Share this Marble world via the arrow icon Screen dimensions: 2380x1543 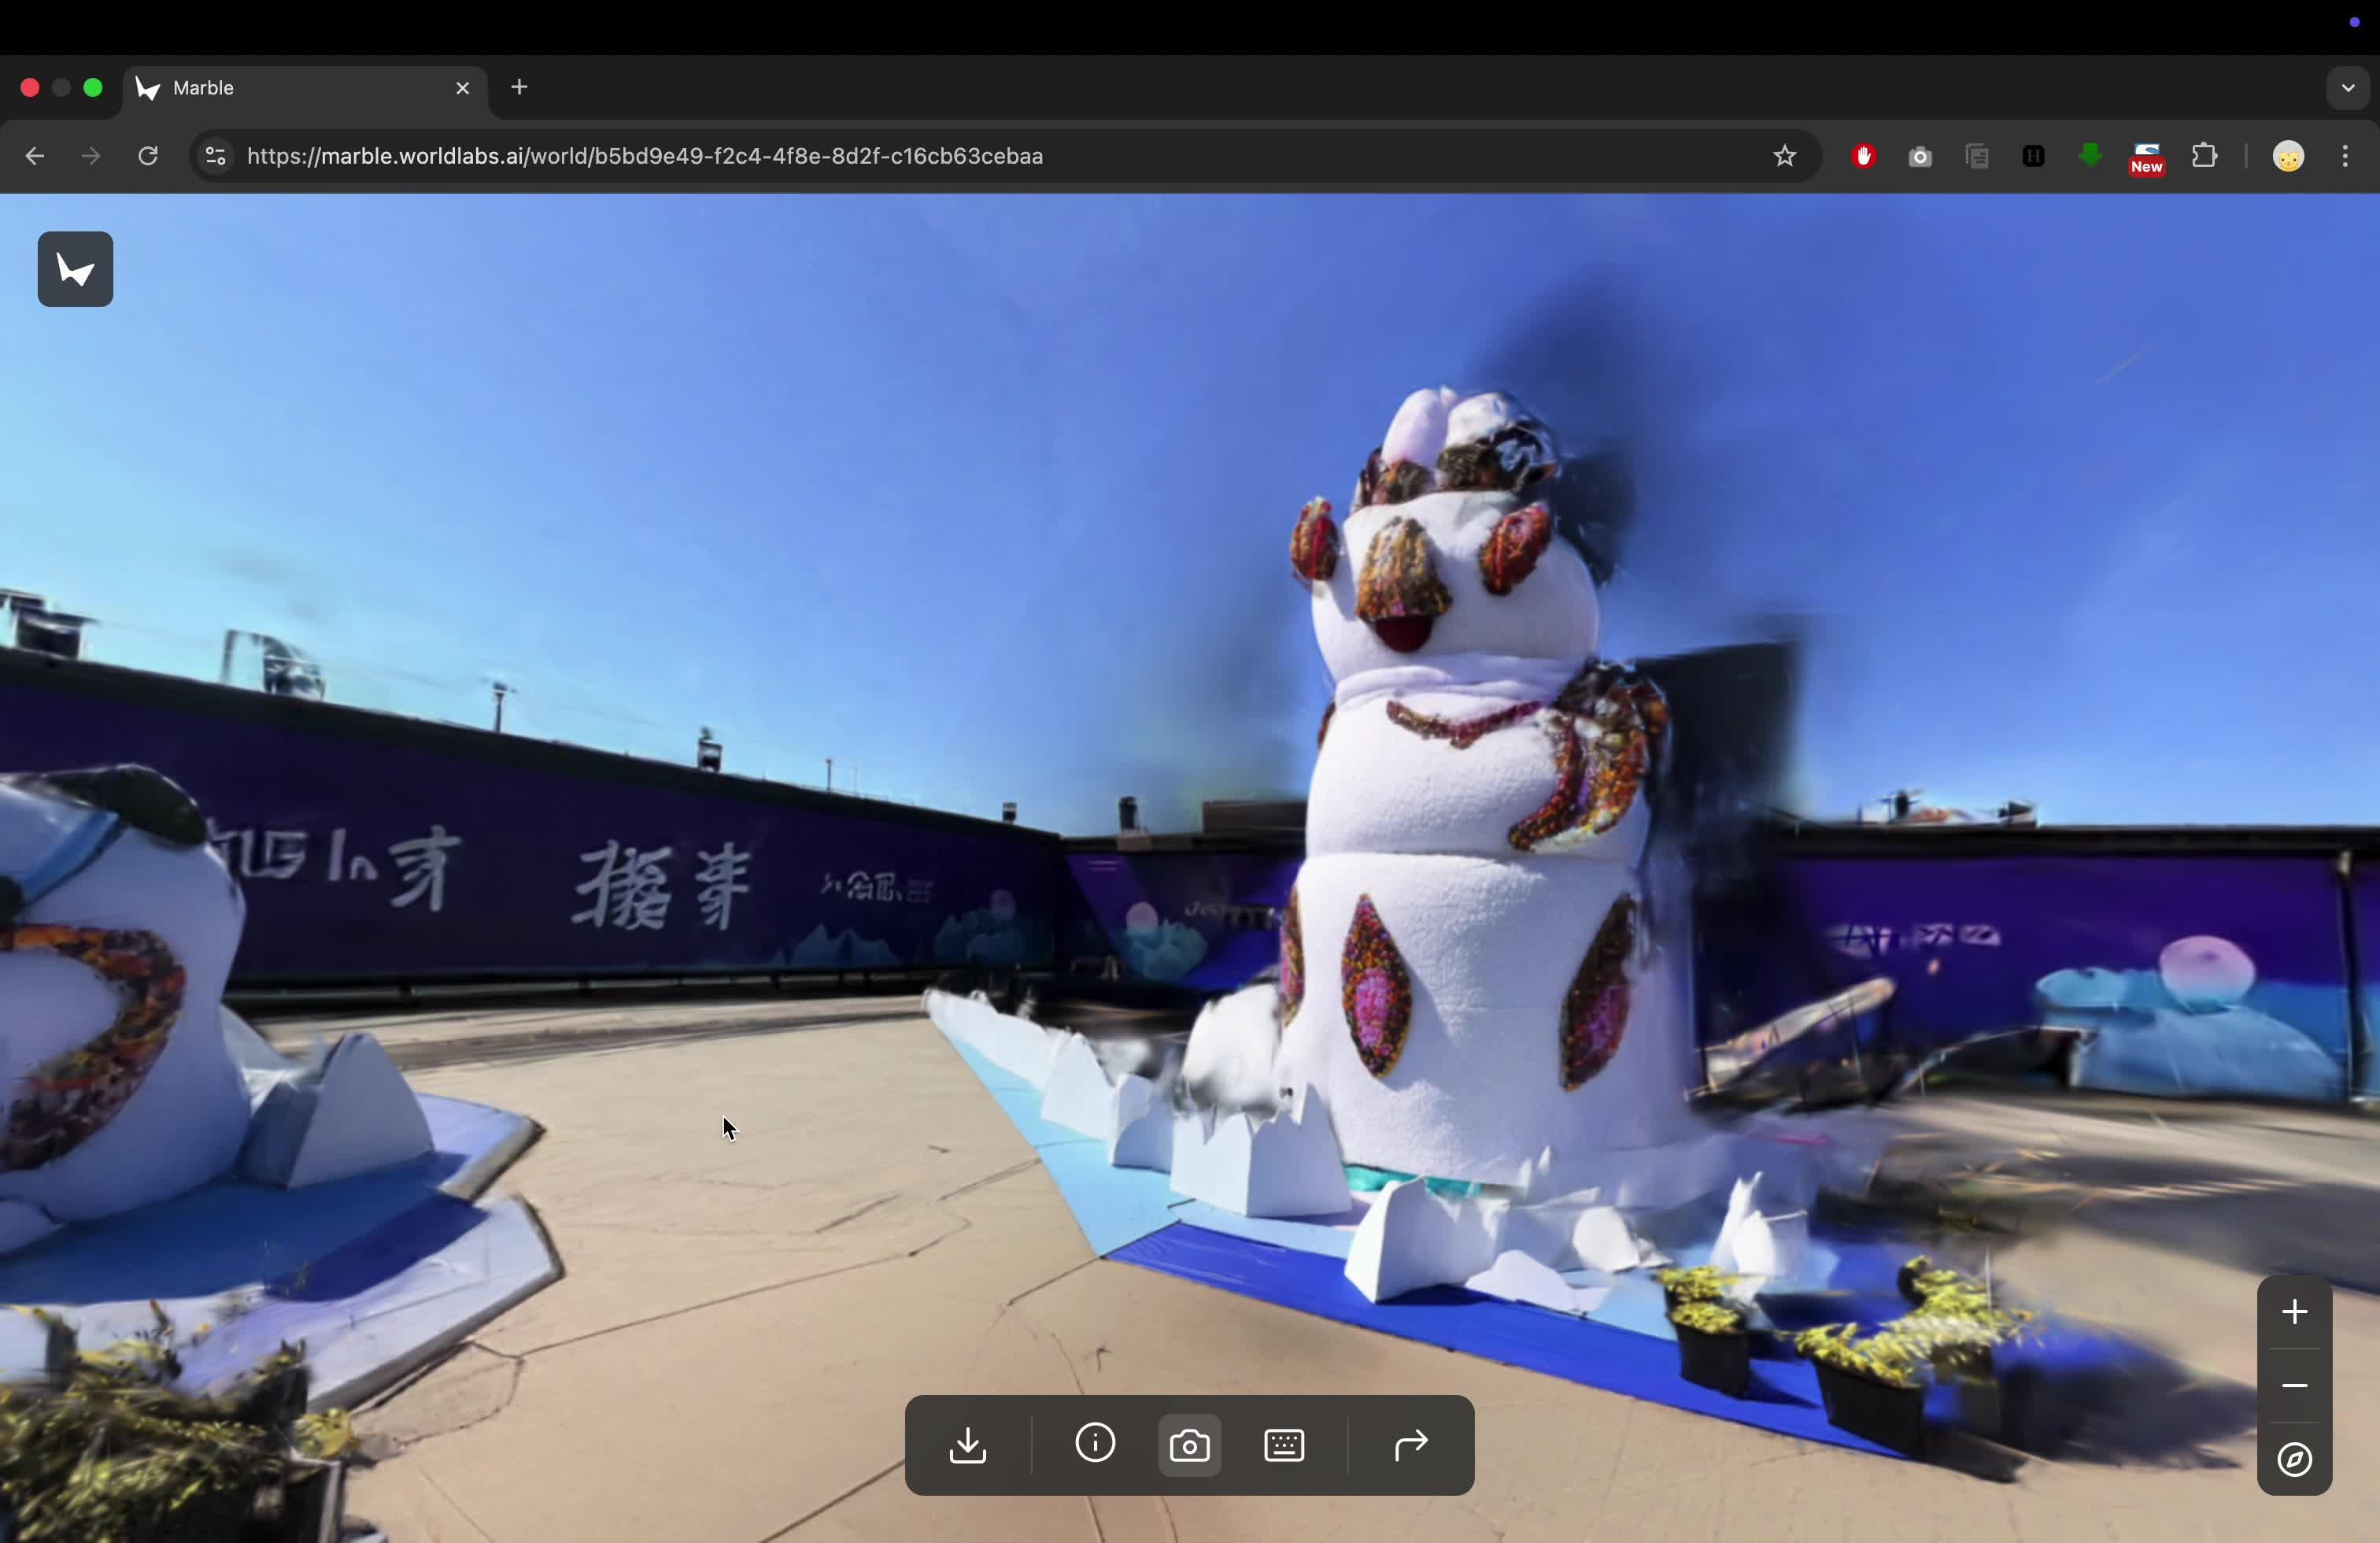click(1410, 1445)
